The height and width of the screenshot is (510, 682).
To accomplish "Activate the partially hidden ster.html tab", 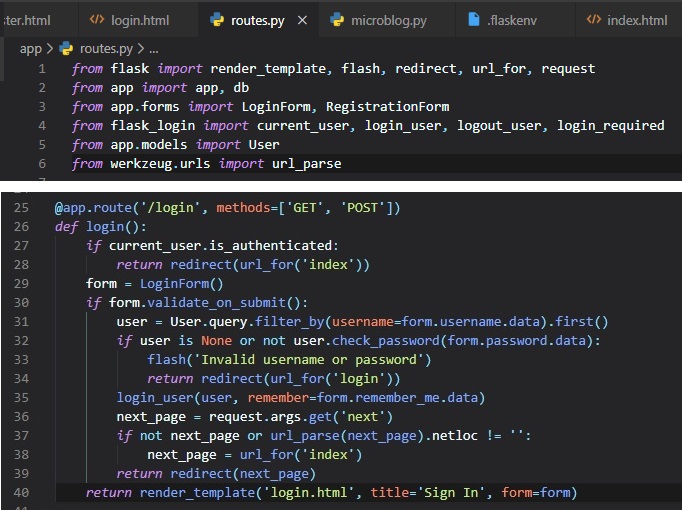I will coord(27,20).
